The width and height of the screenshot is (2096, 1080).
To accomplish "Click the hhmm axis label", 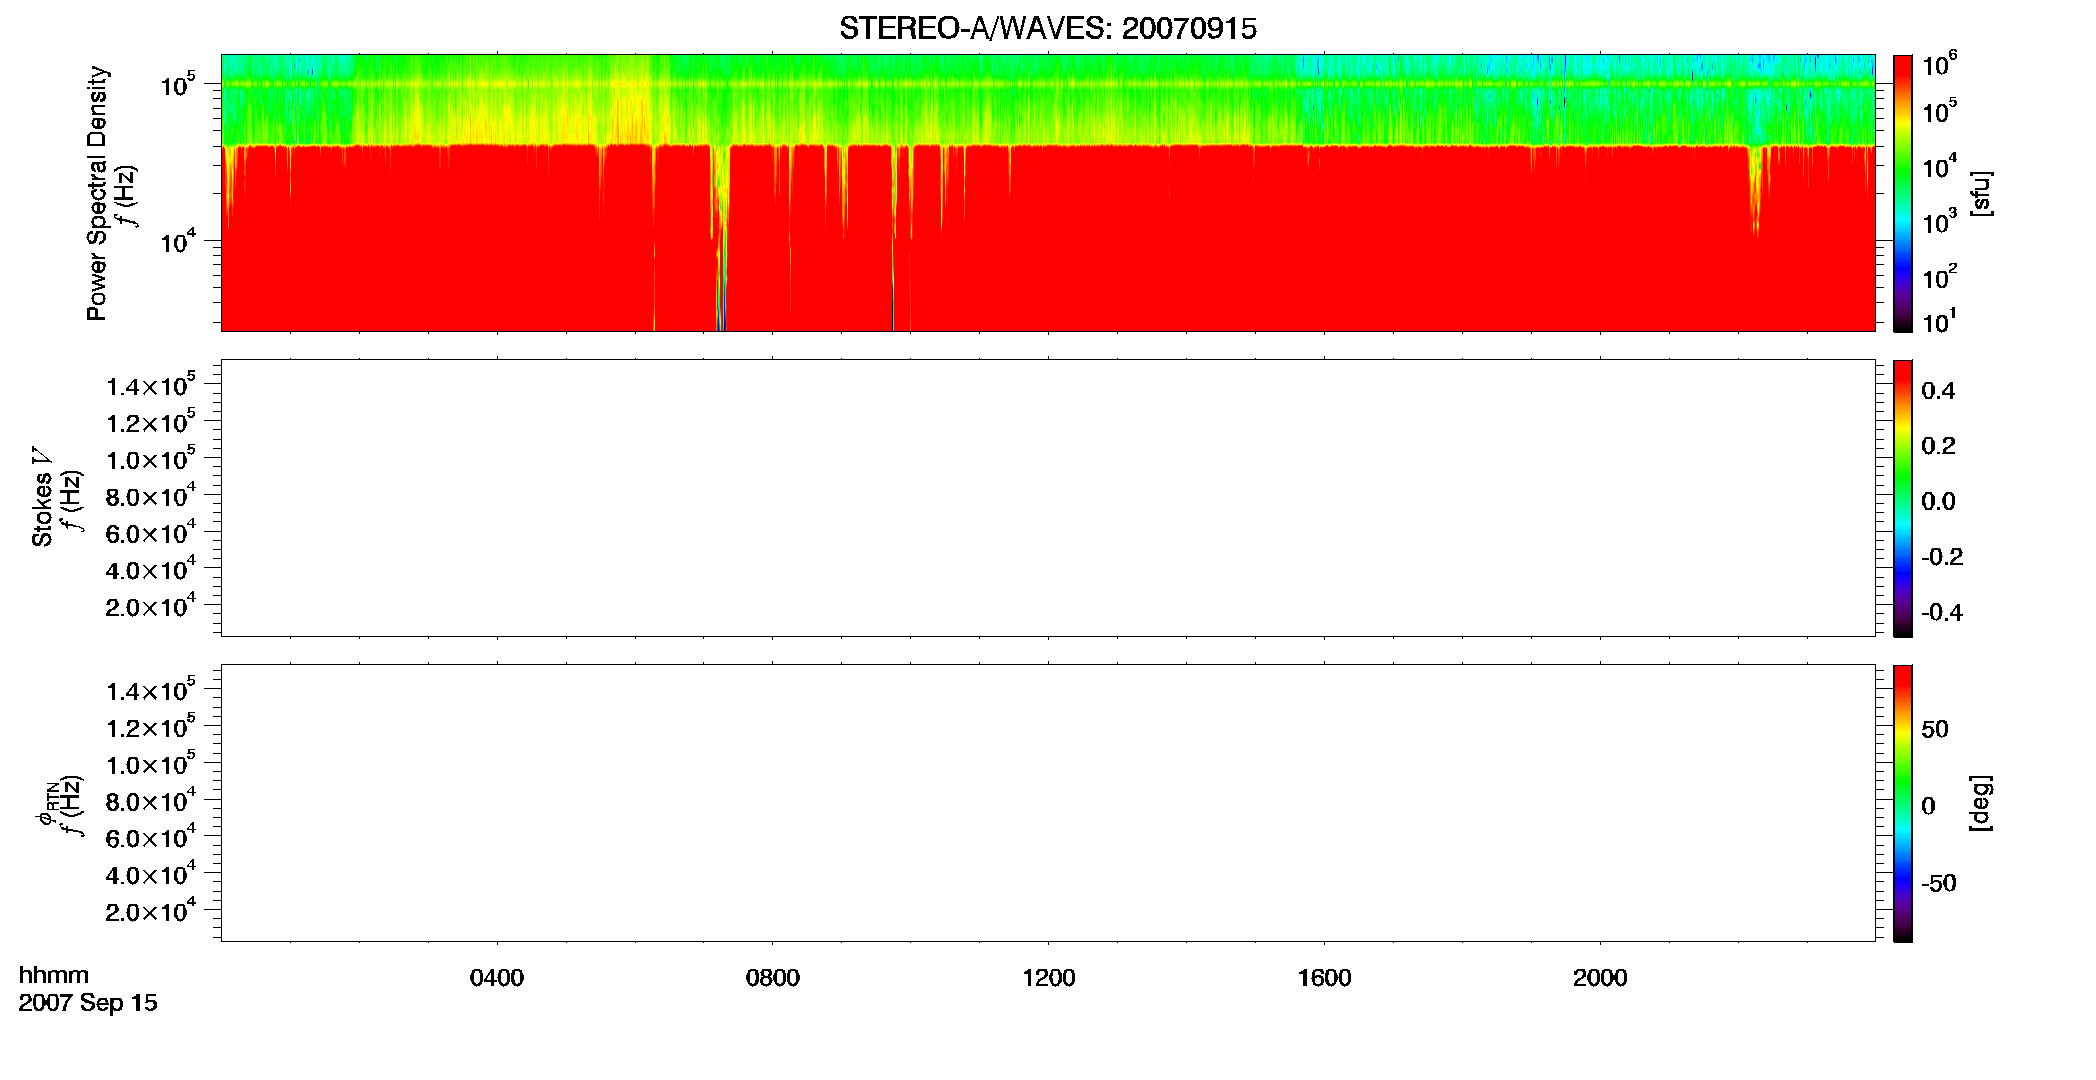I will click(x=54, y=975).
